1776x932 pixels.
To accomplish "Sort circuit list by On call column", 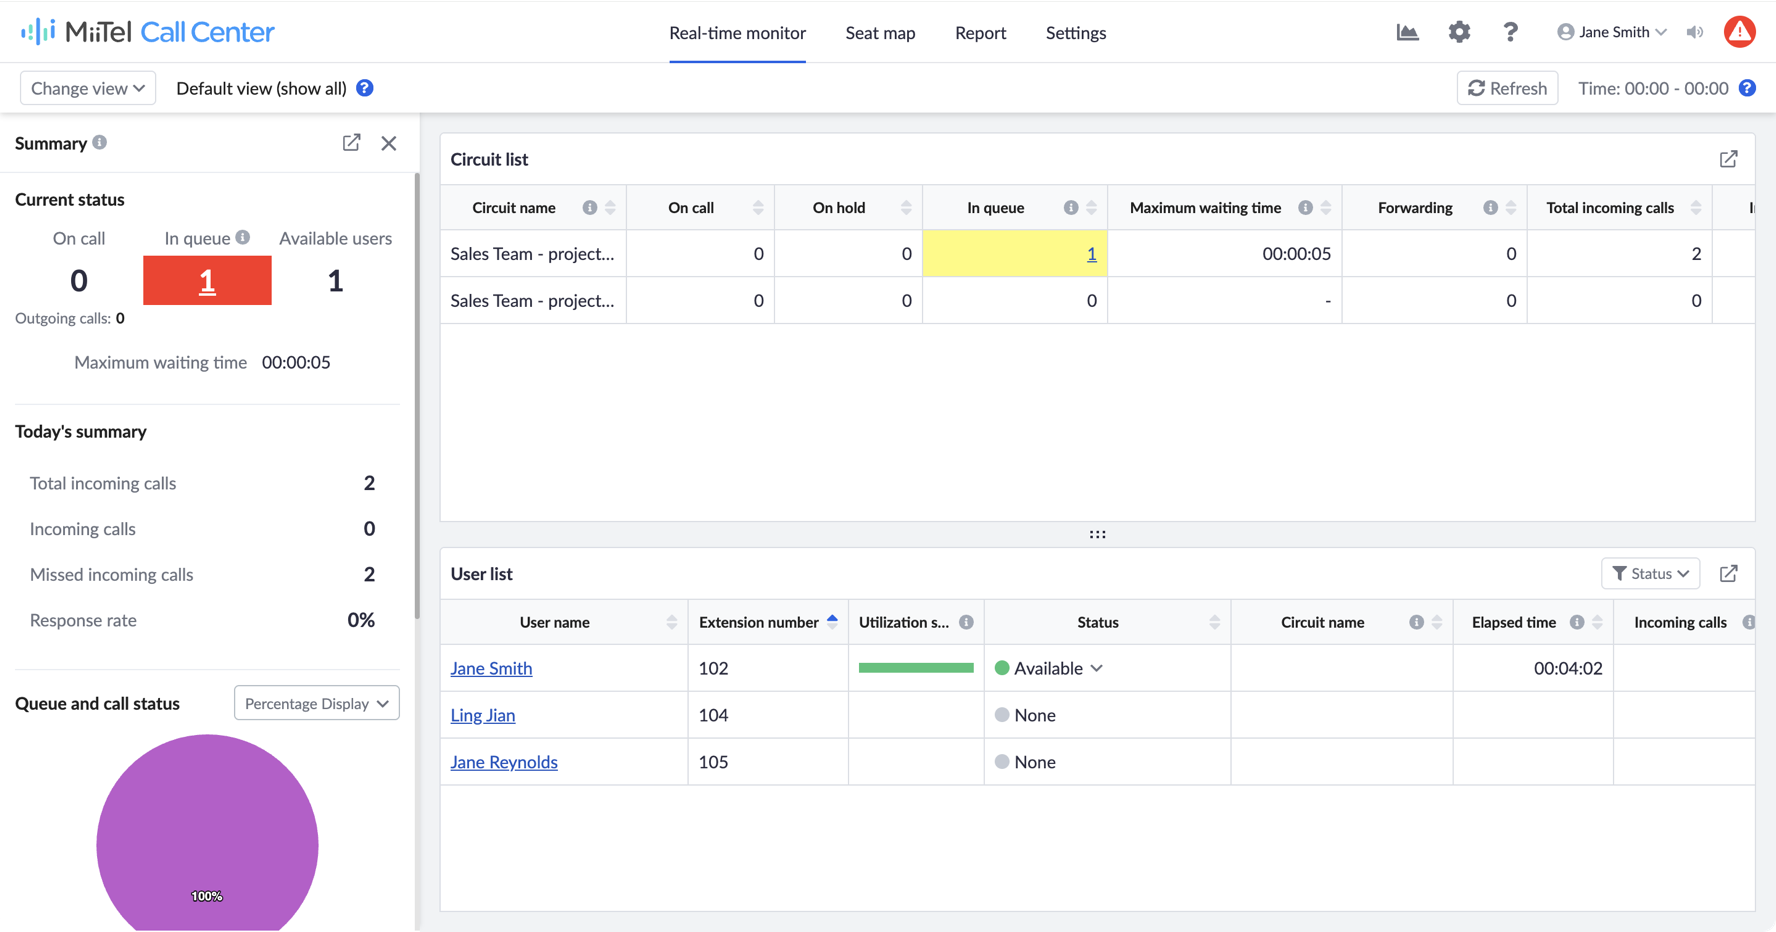I will 758,208.
